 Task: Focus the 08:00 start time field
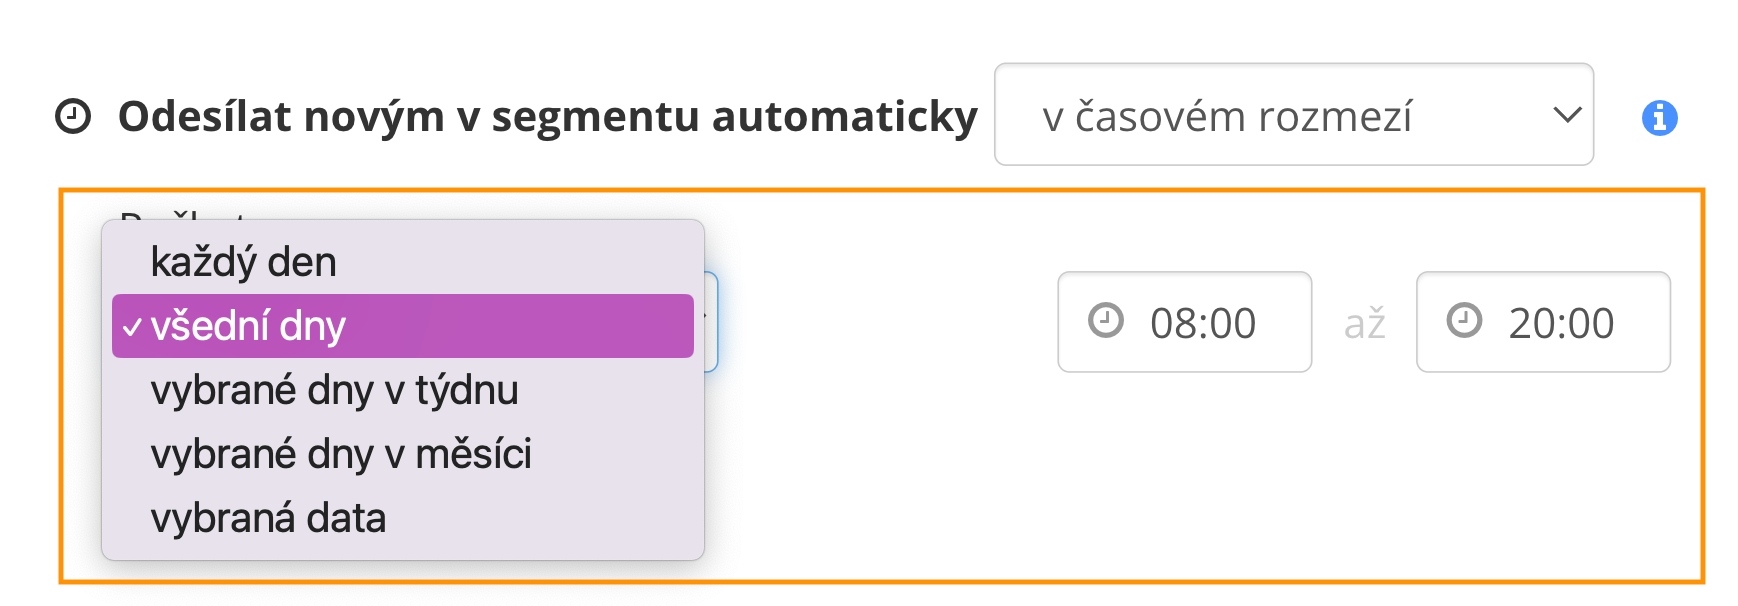tap(1202, 323)
